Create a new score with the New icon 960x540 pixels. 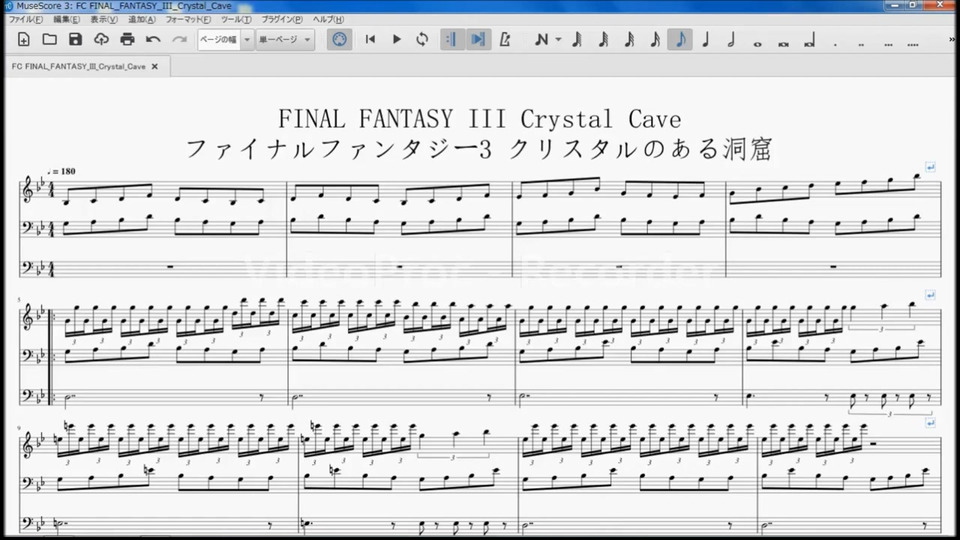[24, 40]
